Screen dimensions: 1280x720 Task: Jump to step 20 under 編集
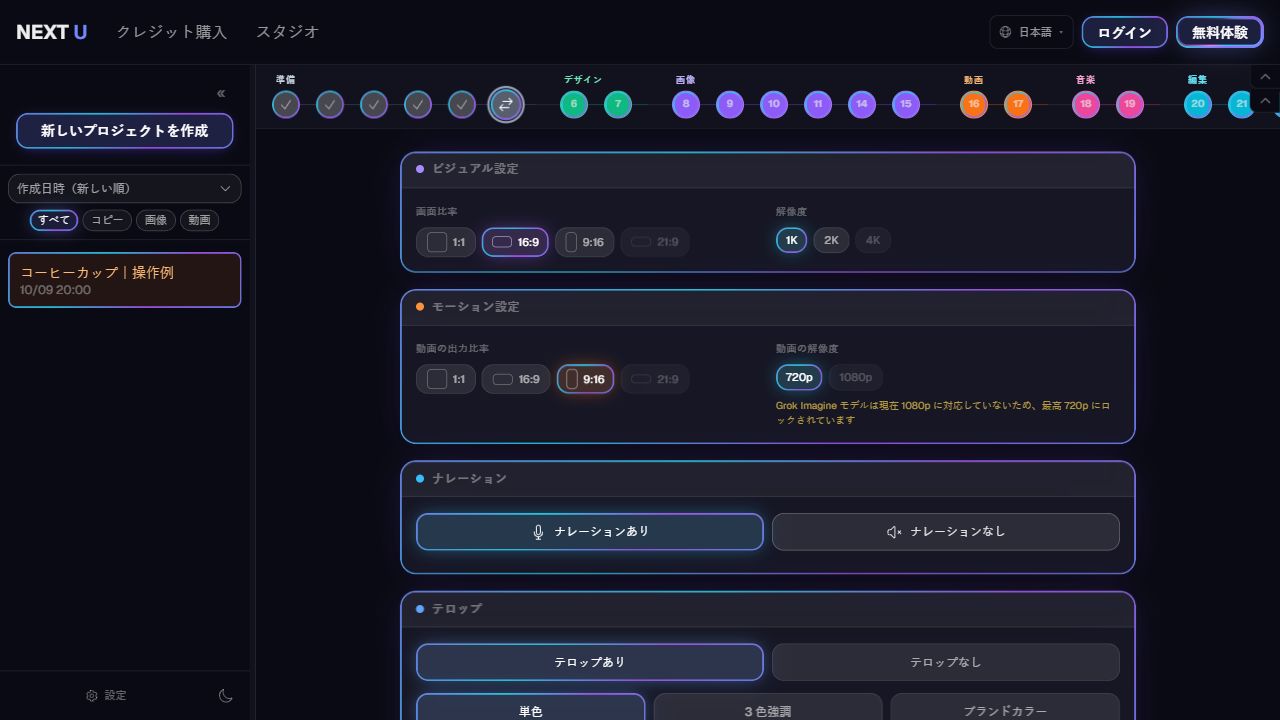(x=1198, y=104)
